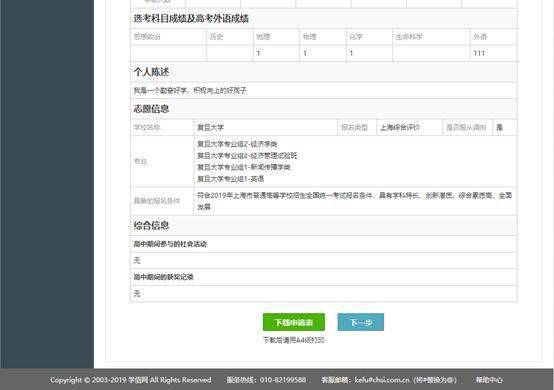Click the 志愿信息 section heading
This screenshot has width=554, height=390.
point(151,109)
